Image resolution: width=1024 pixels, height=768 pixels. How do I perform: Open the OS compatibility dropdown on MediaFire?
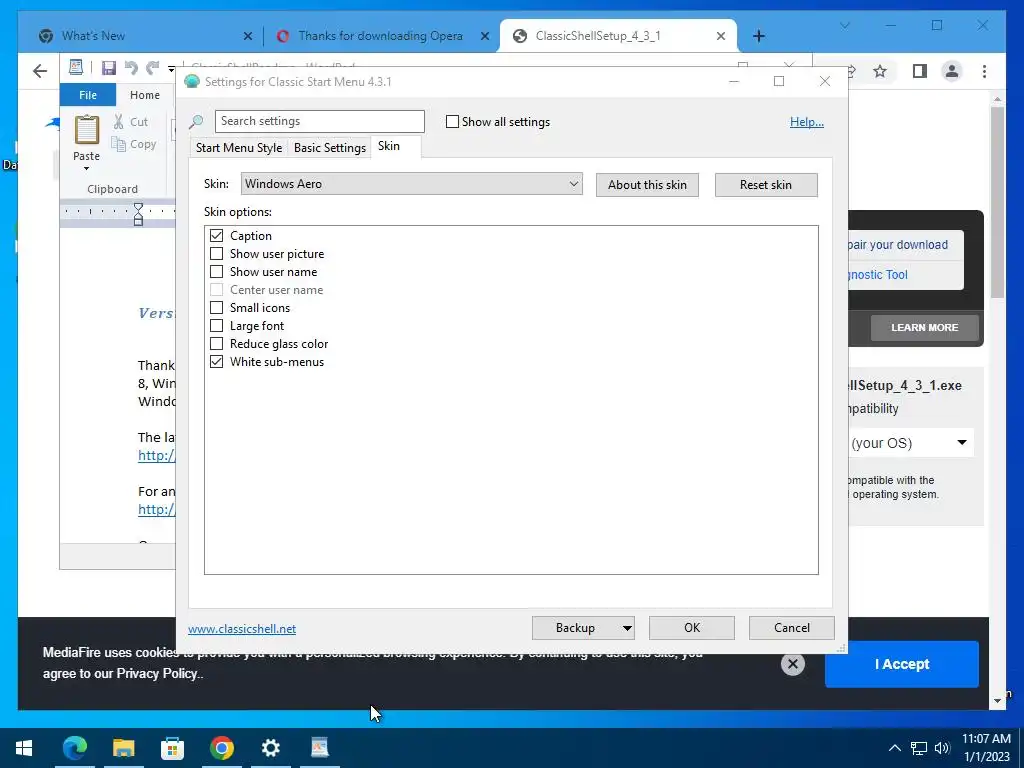pos(911,443)
